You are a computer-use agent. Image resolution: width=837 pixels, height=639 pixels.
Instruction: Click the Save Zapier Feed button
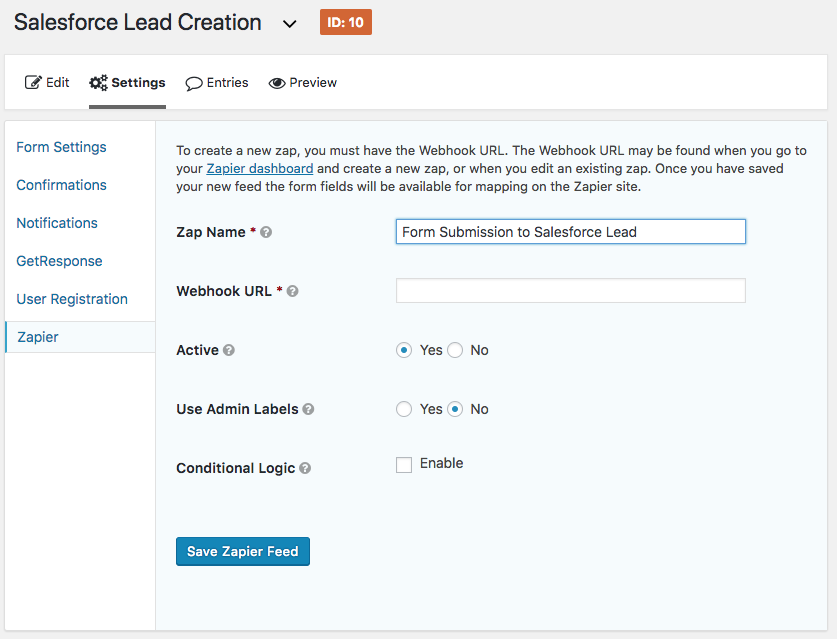point(243,551)
